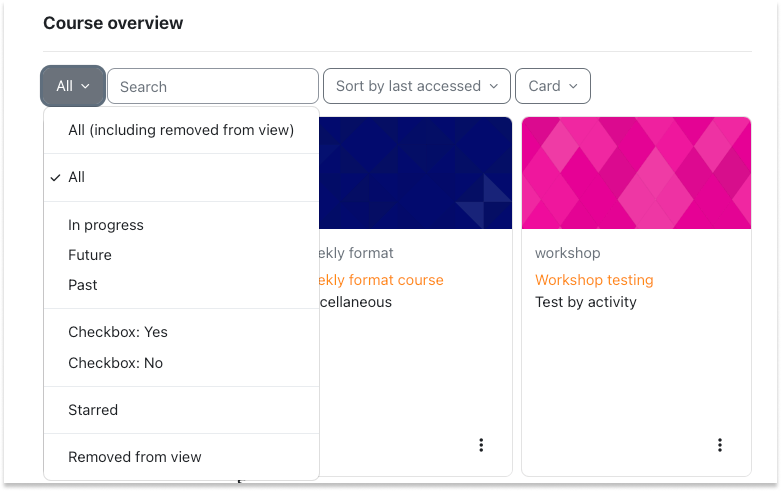Open the three-dot menu on Workshop testing card

[x=719, y=445]
